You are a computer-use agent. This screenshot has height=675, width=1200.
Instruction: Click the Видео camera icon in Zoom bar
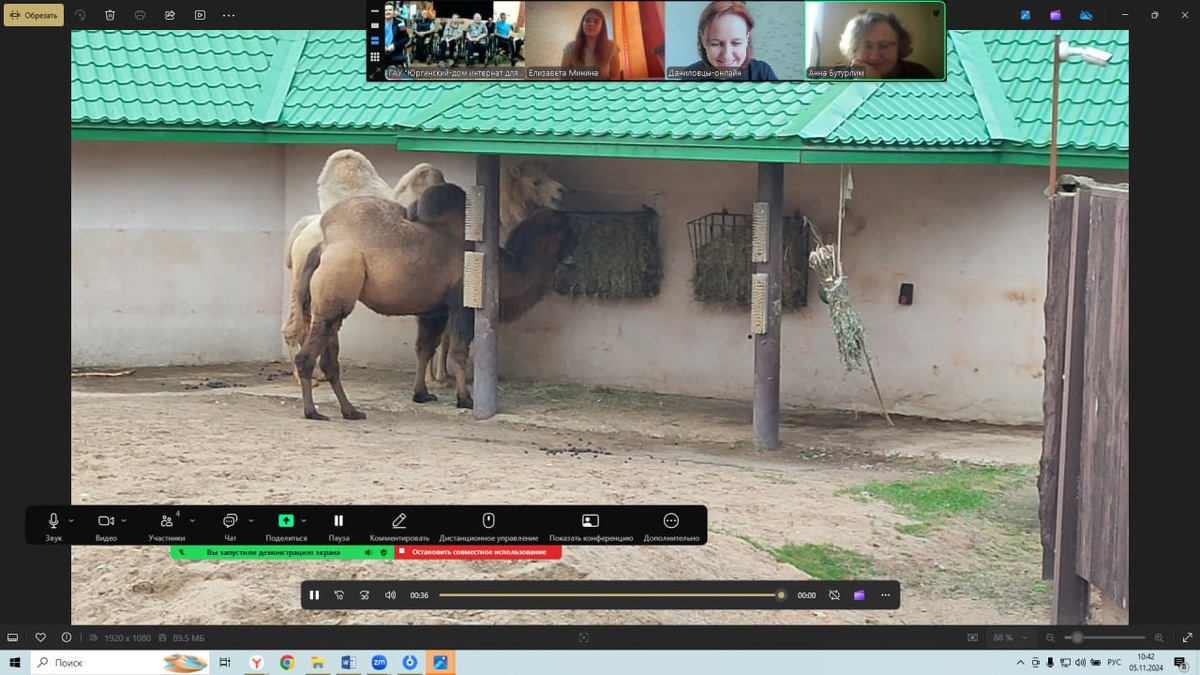(x=106, y=525)
